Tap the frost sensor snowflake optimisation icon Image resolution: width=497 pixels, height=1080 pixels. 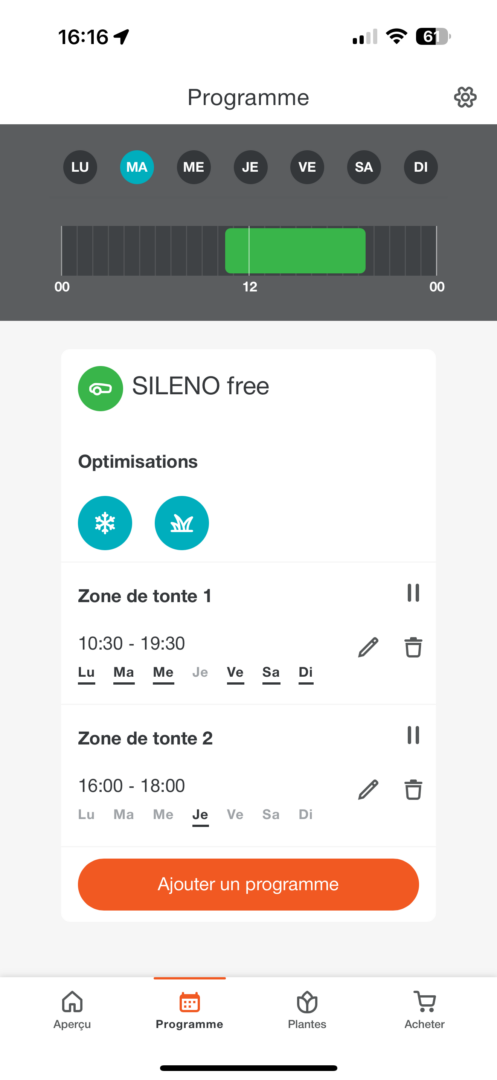tap(105, 523)
